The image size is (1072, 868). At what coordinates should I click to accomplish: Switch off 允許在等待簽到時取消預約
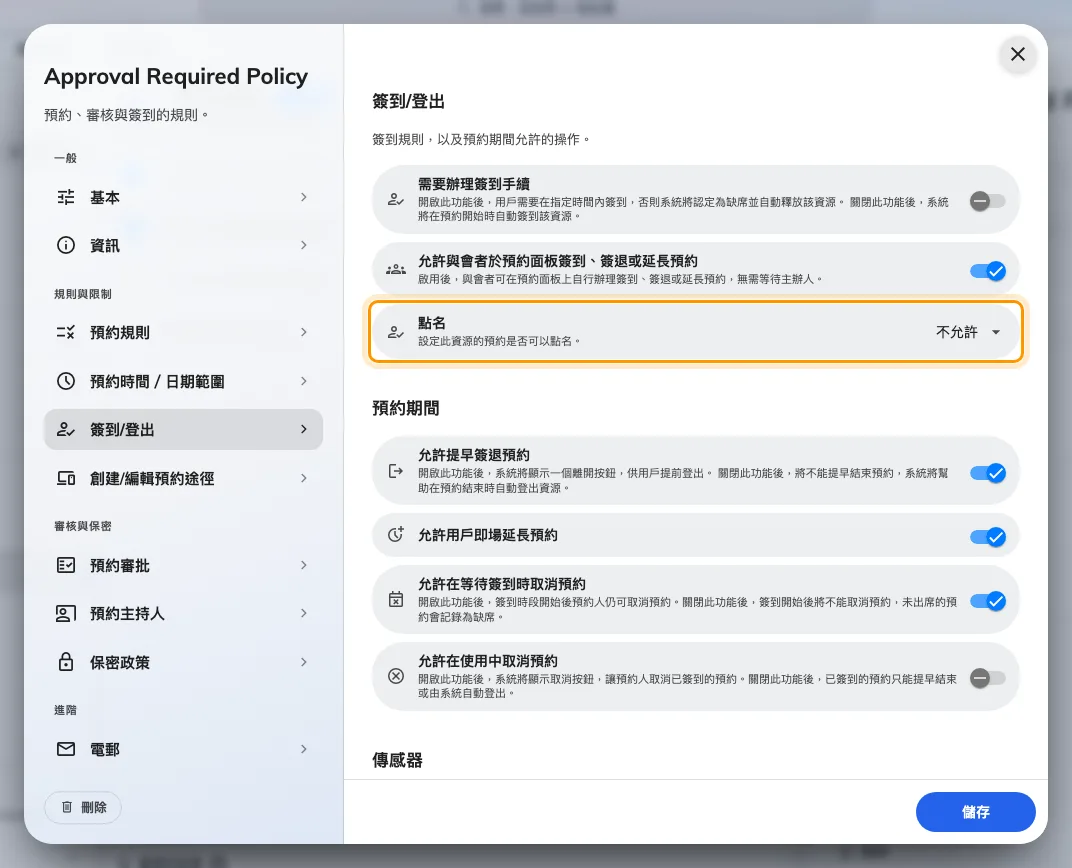(x=988, y=601)
